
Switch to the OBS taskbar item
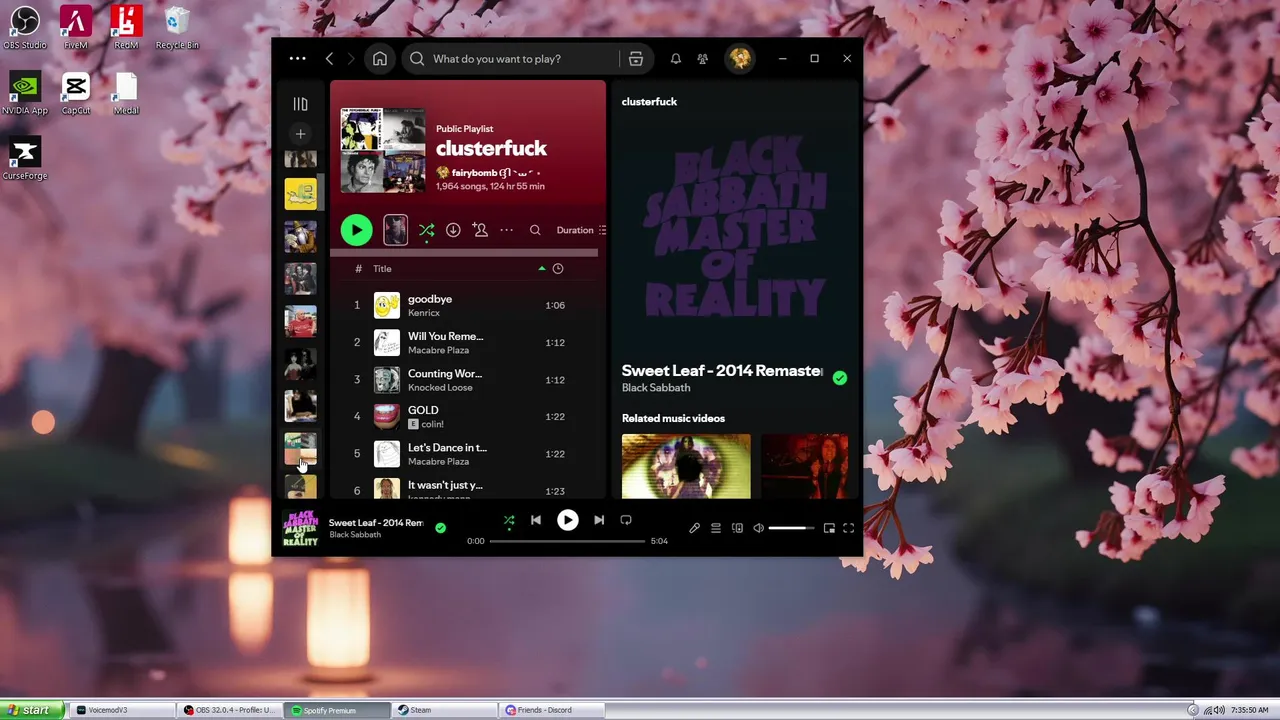[231, 710]
